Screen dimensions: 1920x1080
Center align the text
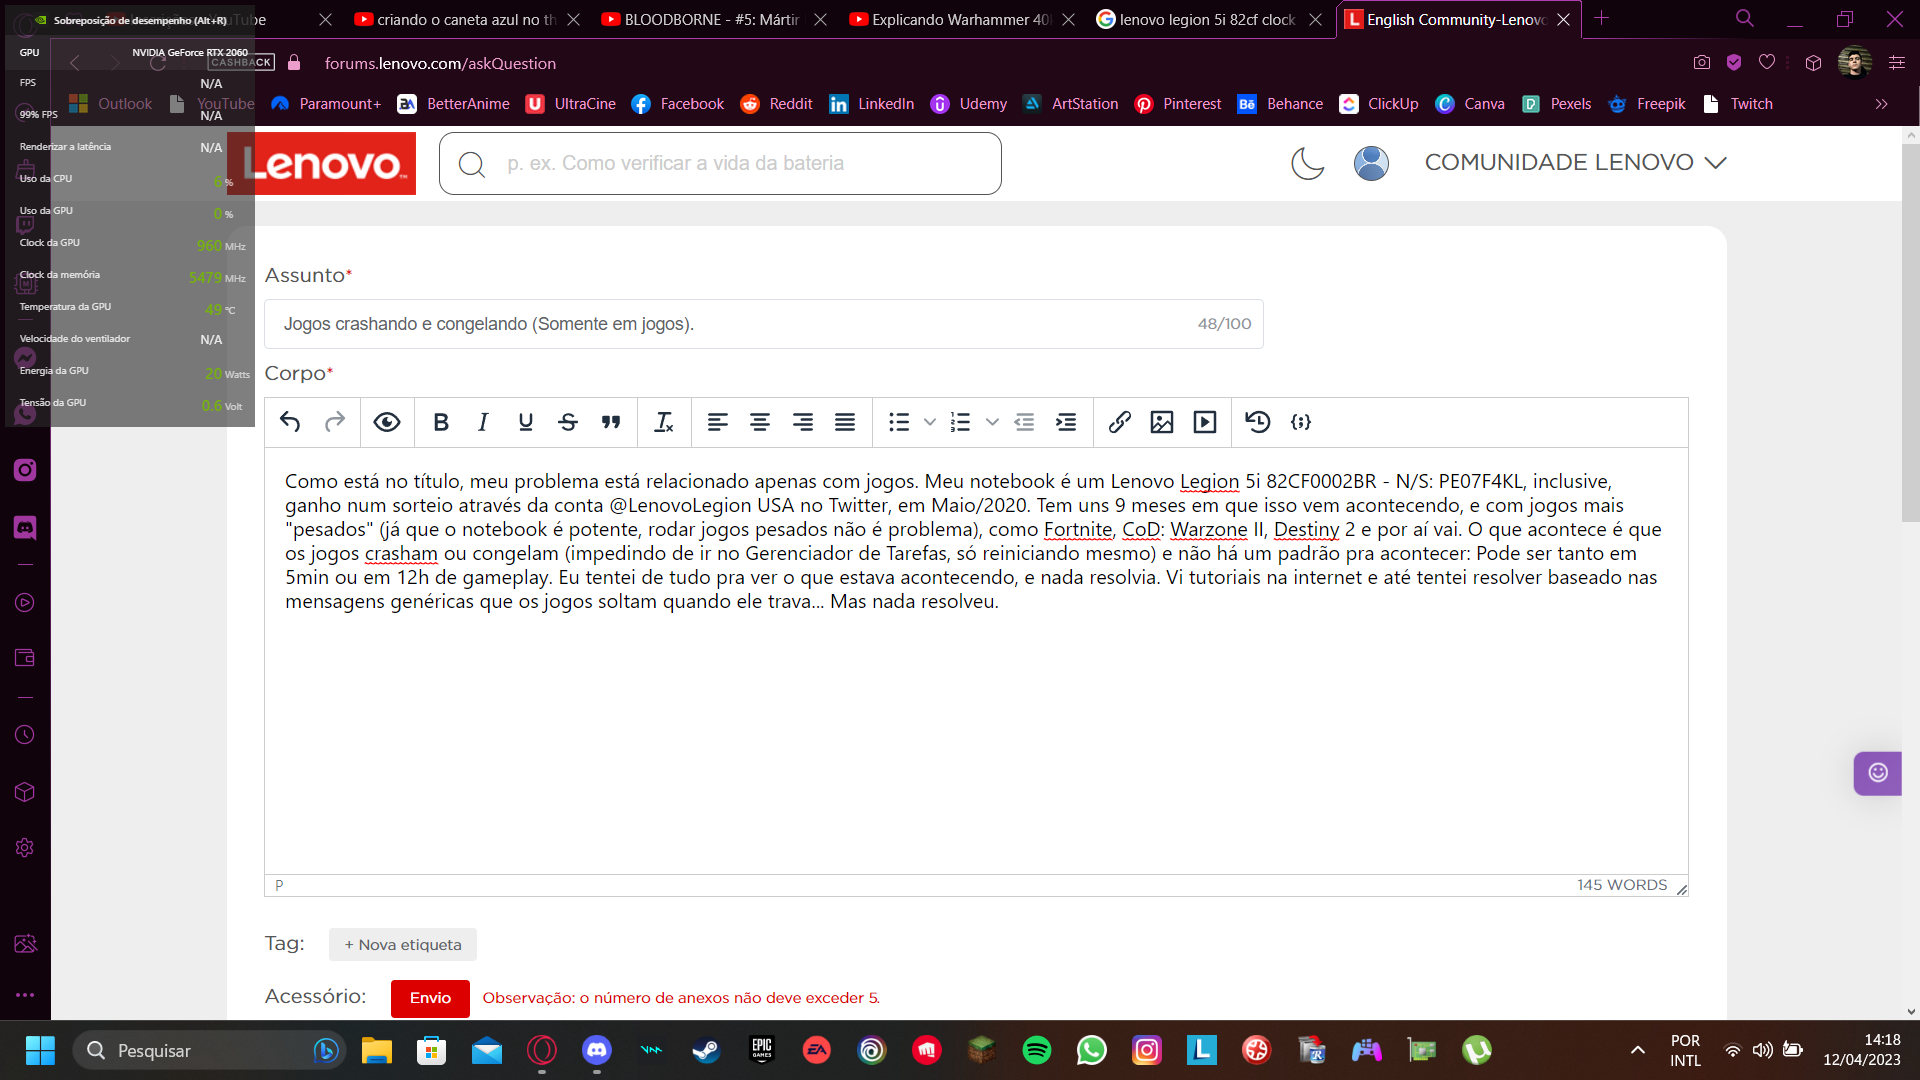(760, 422)
